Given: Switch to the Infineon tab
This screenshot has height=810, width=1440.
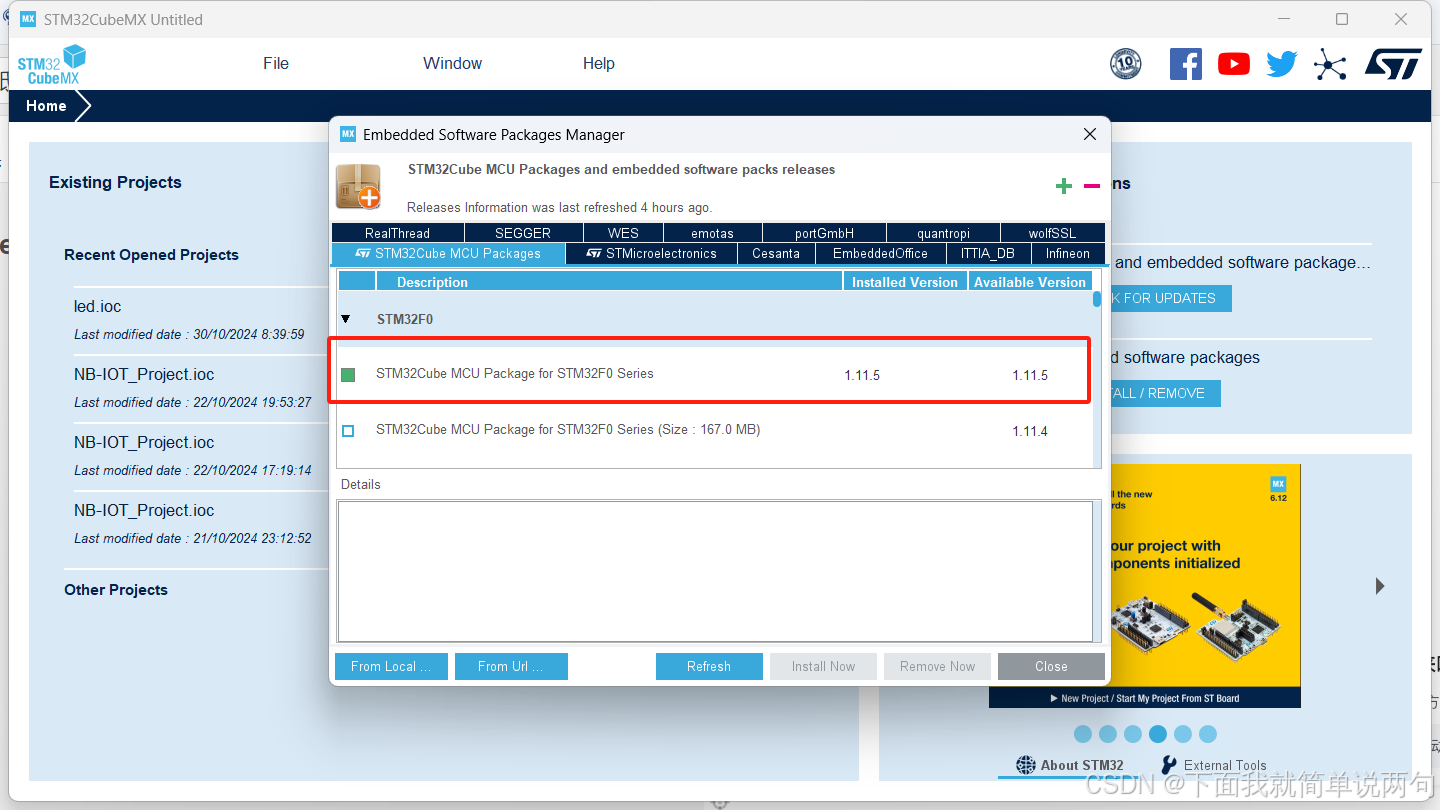Looking at the screenshot, I should click(1068, 254).
